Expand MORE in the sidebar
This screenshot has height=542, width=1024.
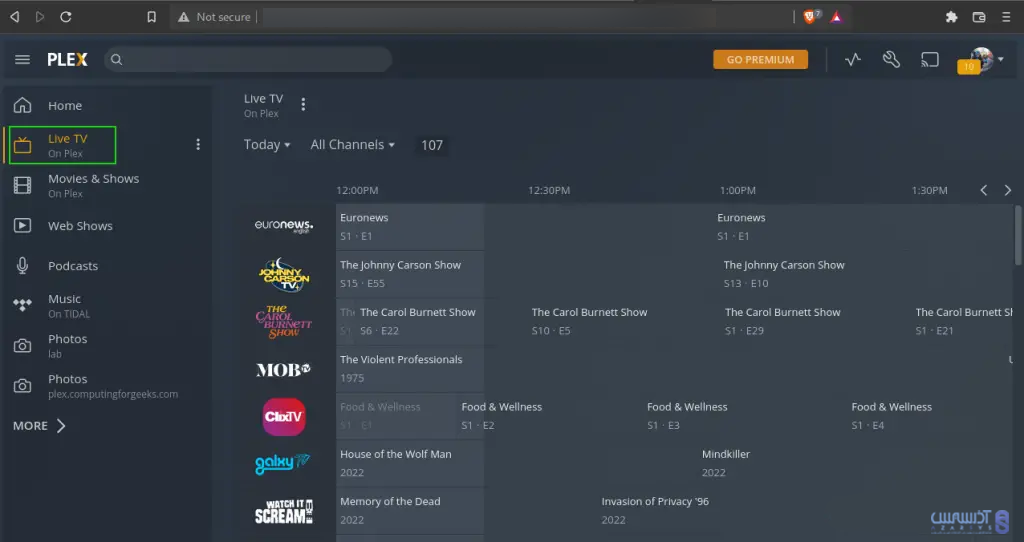click(x=39, y=426)
